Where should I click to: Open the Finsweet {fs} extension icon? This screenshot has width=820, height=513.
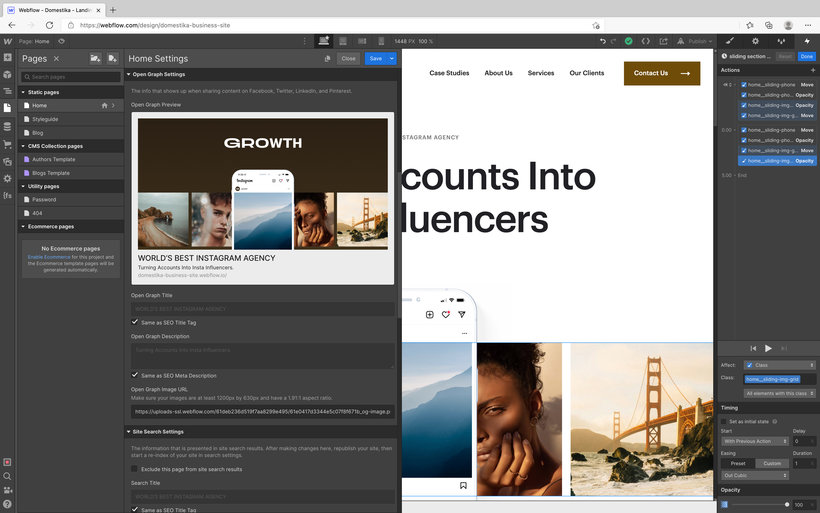tap(7, 196)
